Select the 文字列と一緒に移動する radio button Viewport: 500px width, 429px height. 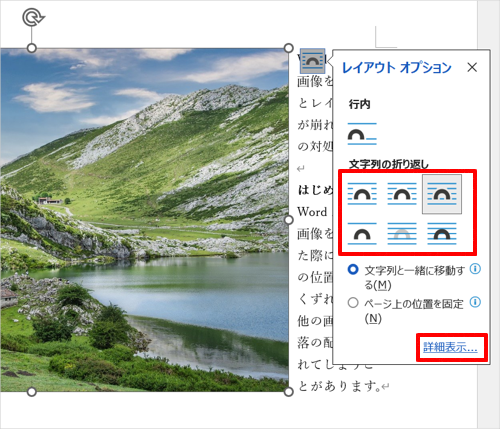353,269
